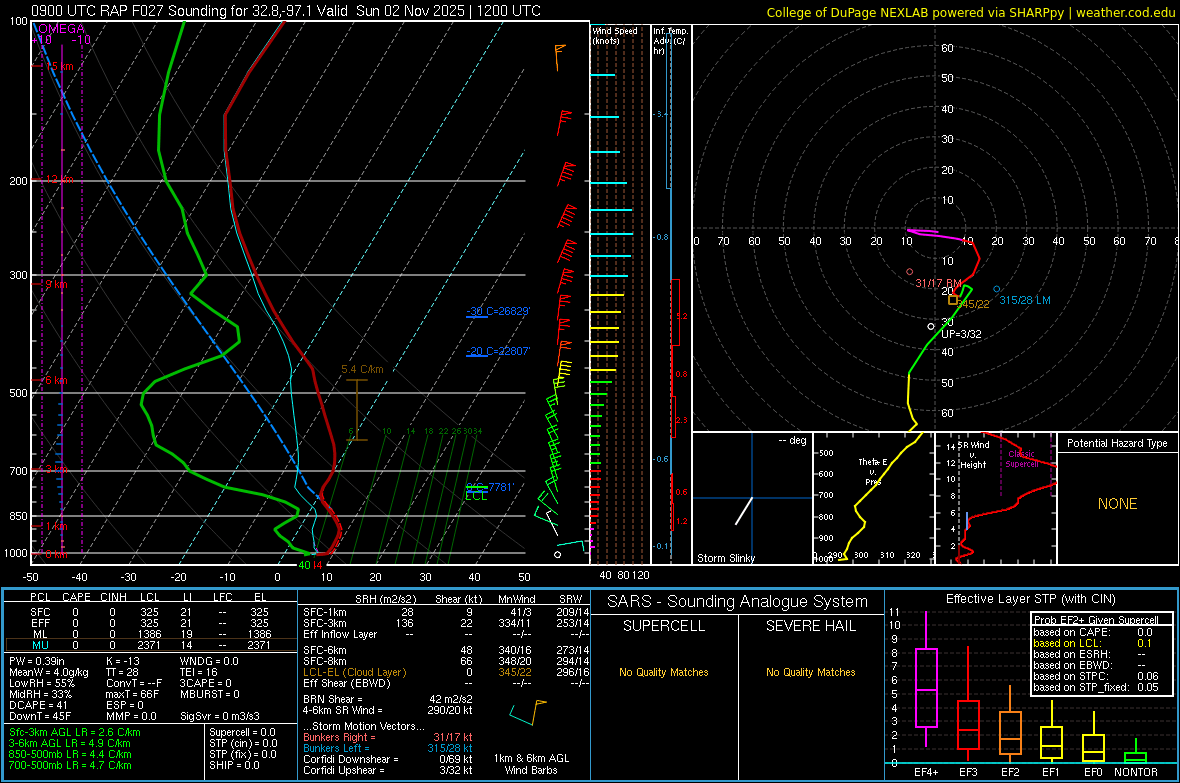Click the 31/17 RM hodograph label
This screenshot has height=783, width=1180.
(938, 283)
